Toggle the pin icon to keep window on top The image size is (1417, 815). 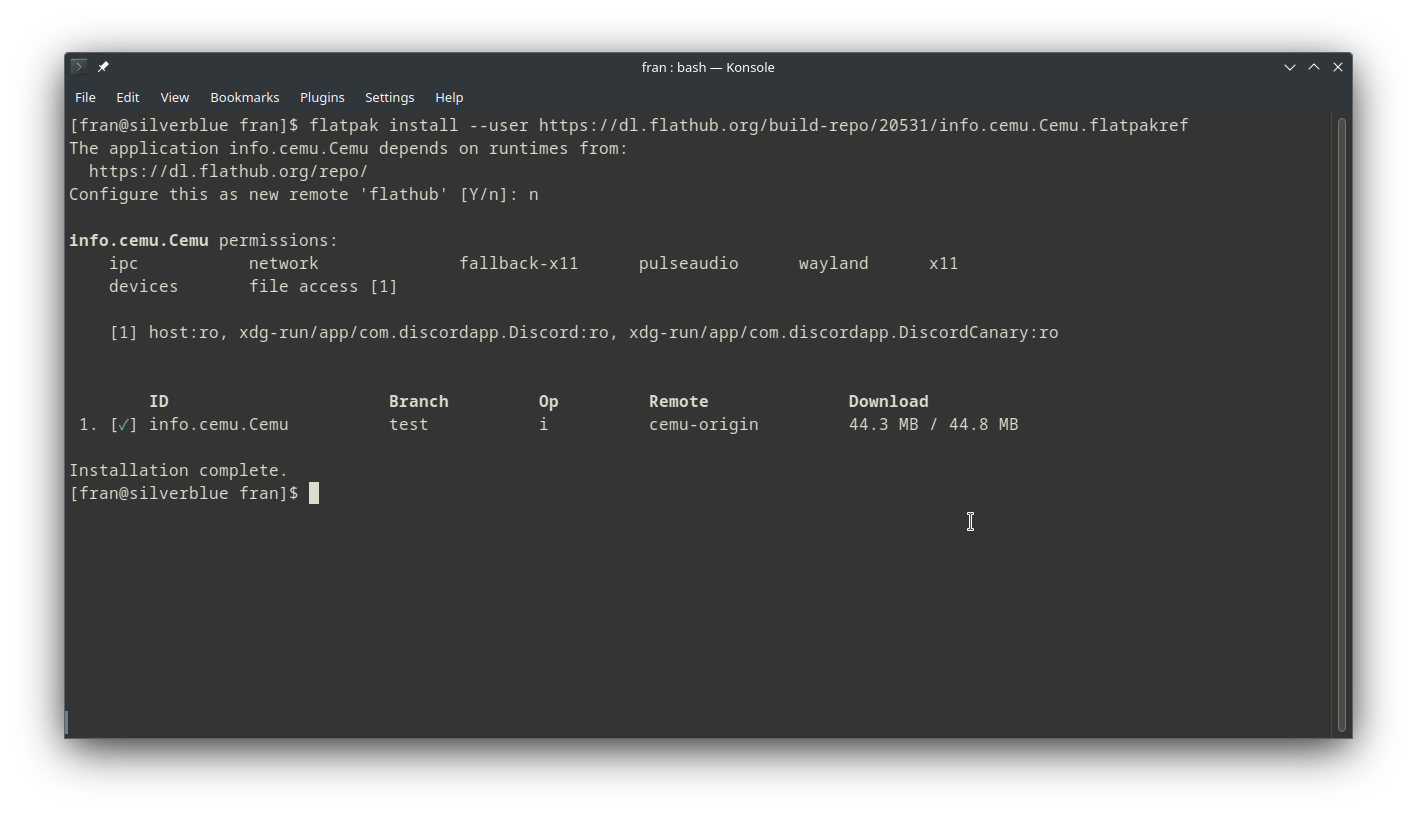tap(102, 66)
